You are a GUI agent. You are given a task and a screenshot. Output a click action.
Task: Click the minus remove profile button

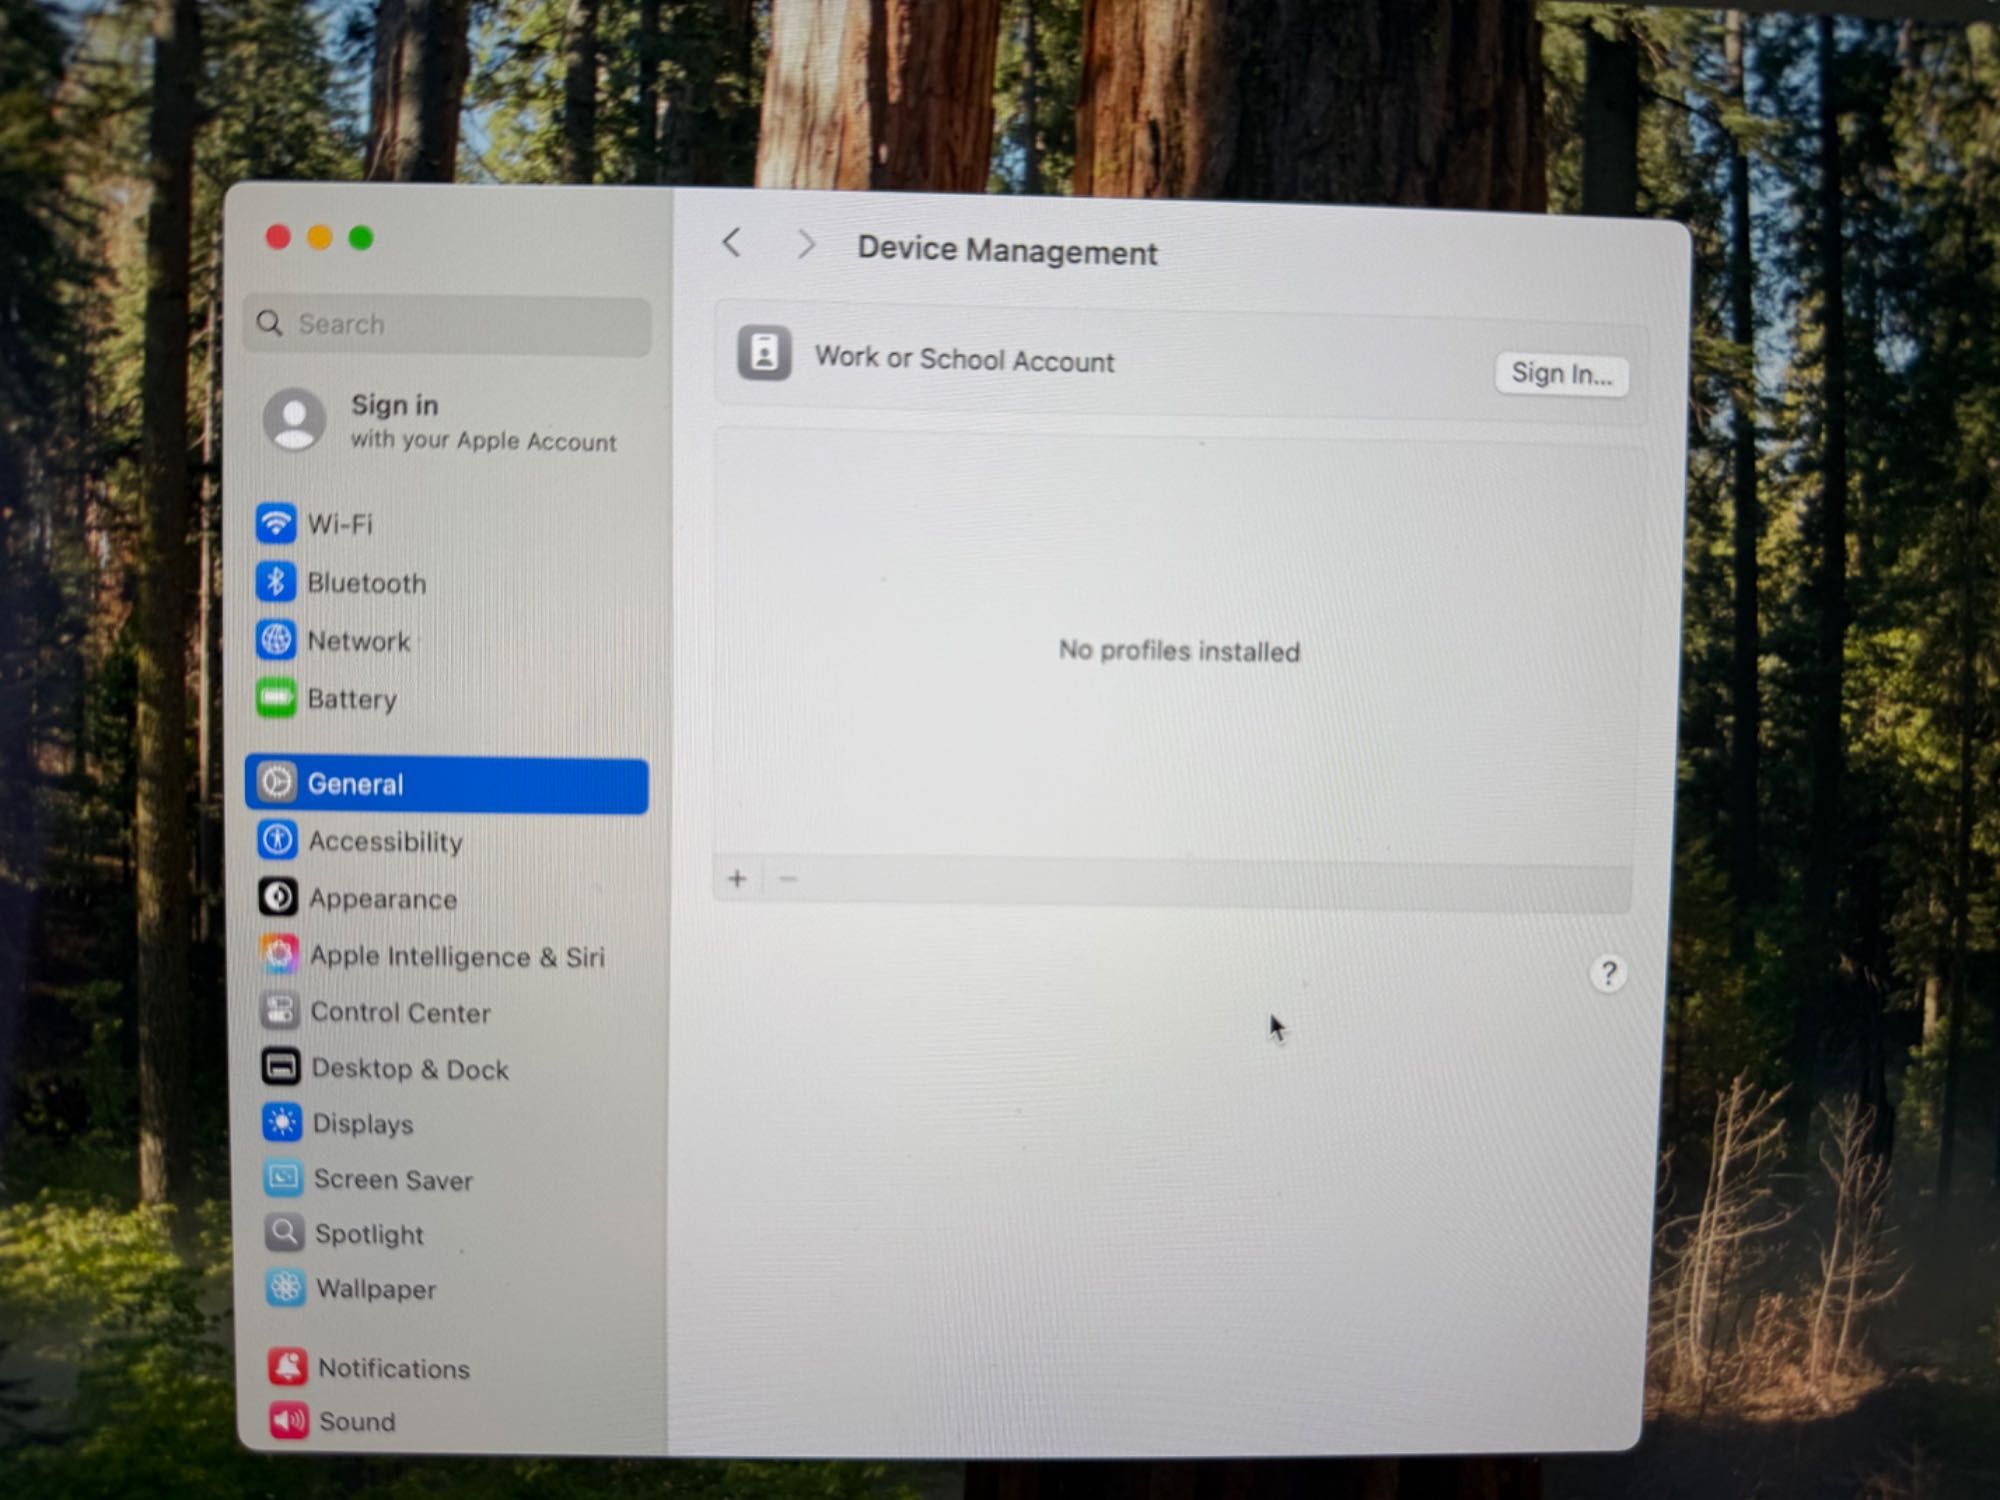tap(788, 879)
